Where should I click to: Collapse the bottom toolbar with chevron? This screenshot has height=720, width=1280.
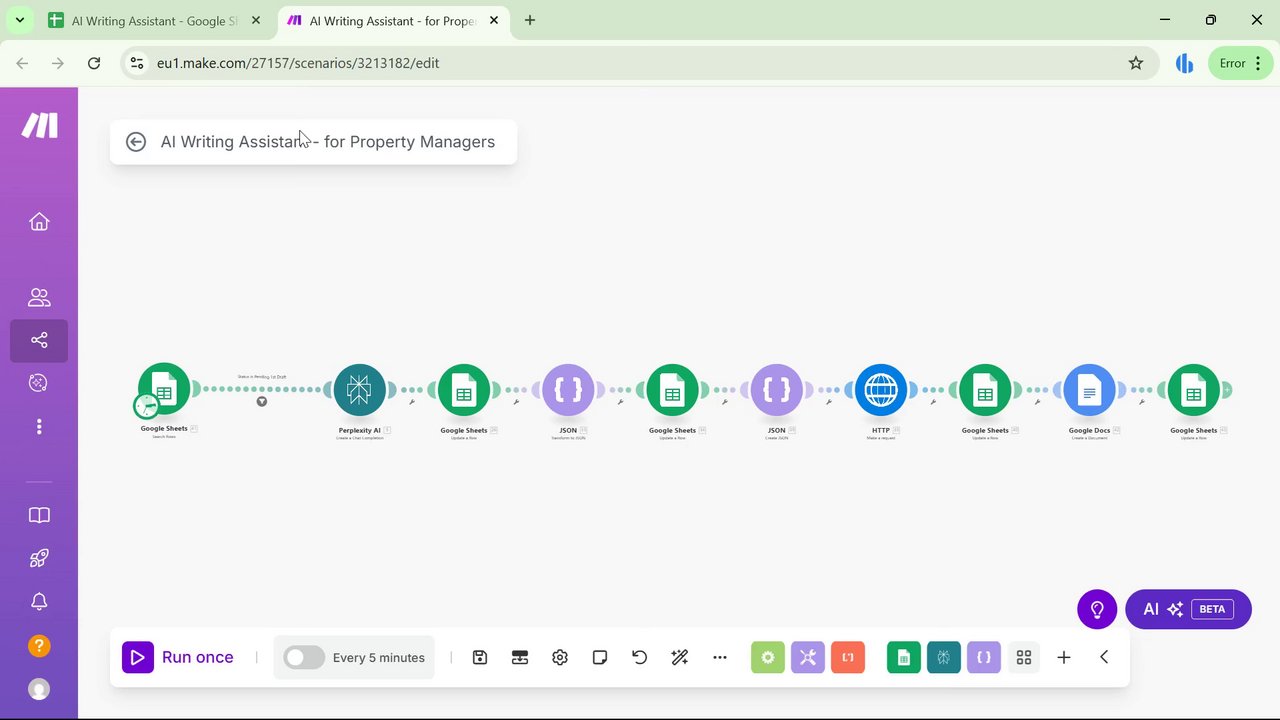click(x=1104, y=657)
